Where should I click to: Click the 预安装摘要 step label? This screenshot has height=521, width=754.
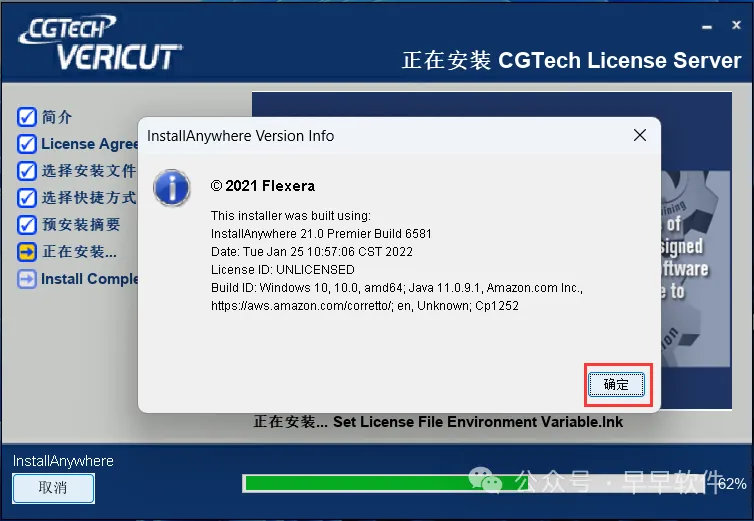coord(81,225)
